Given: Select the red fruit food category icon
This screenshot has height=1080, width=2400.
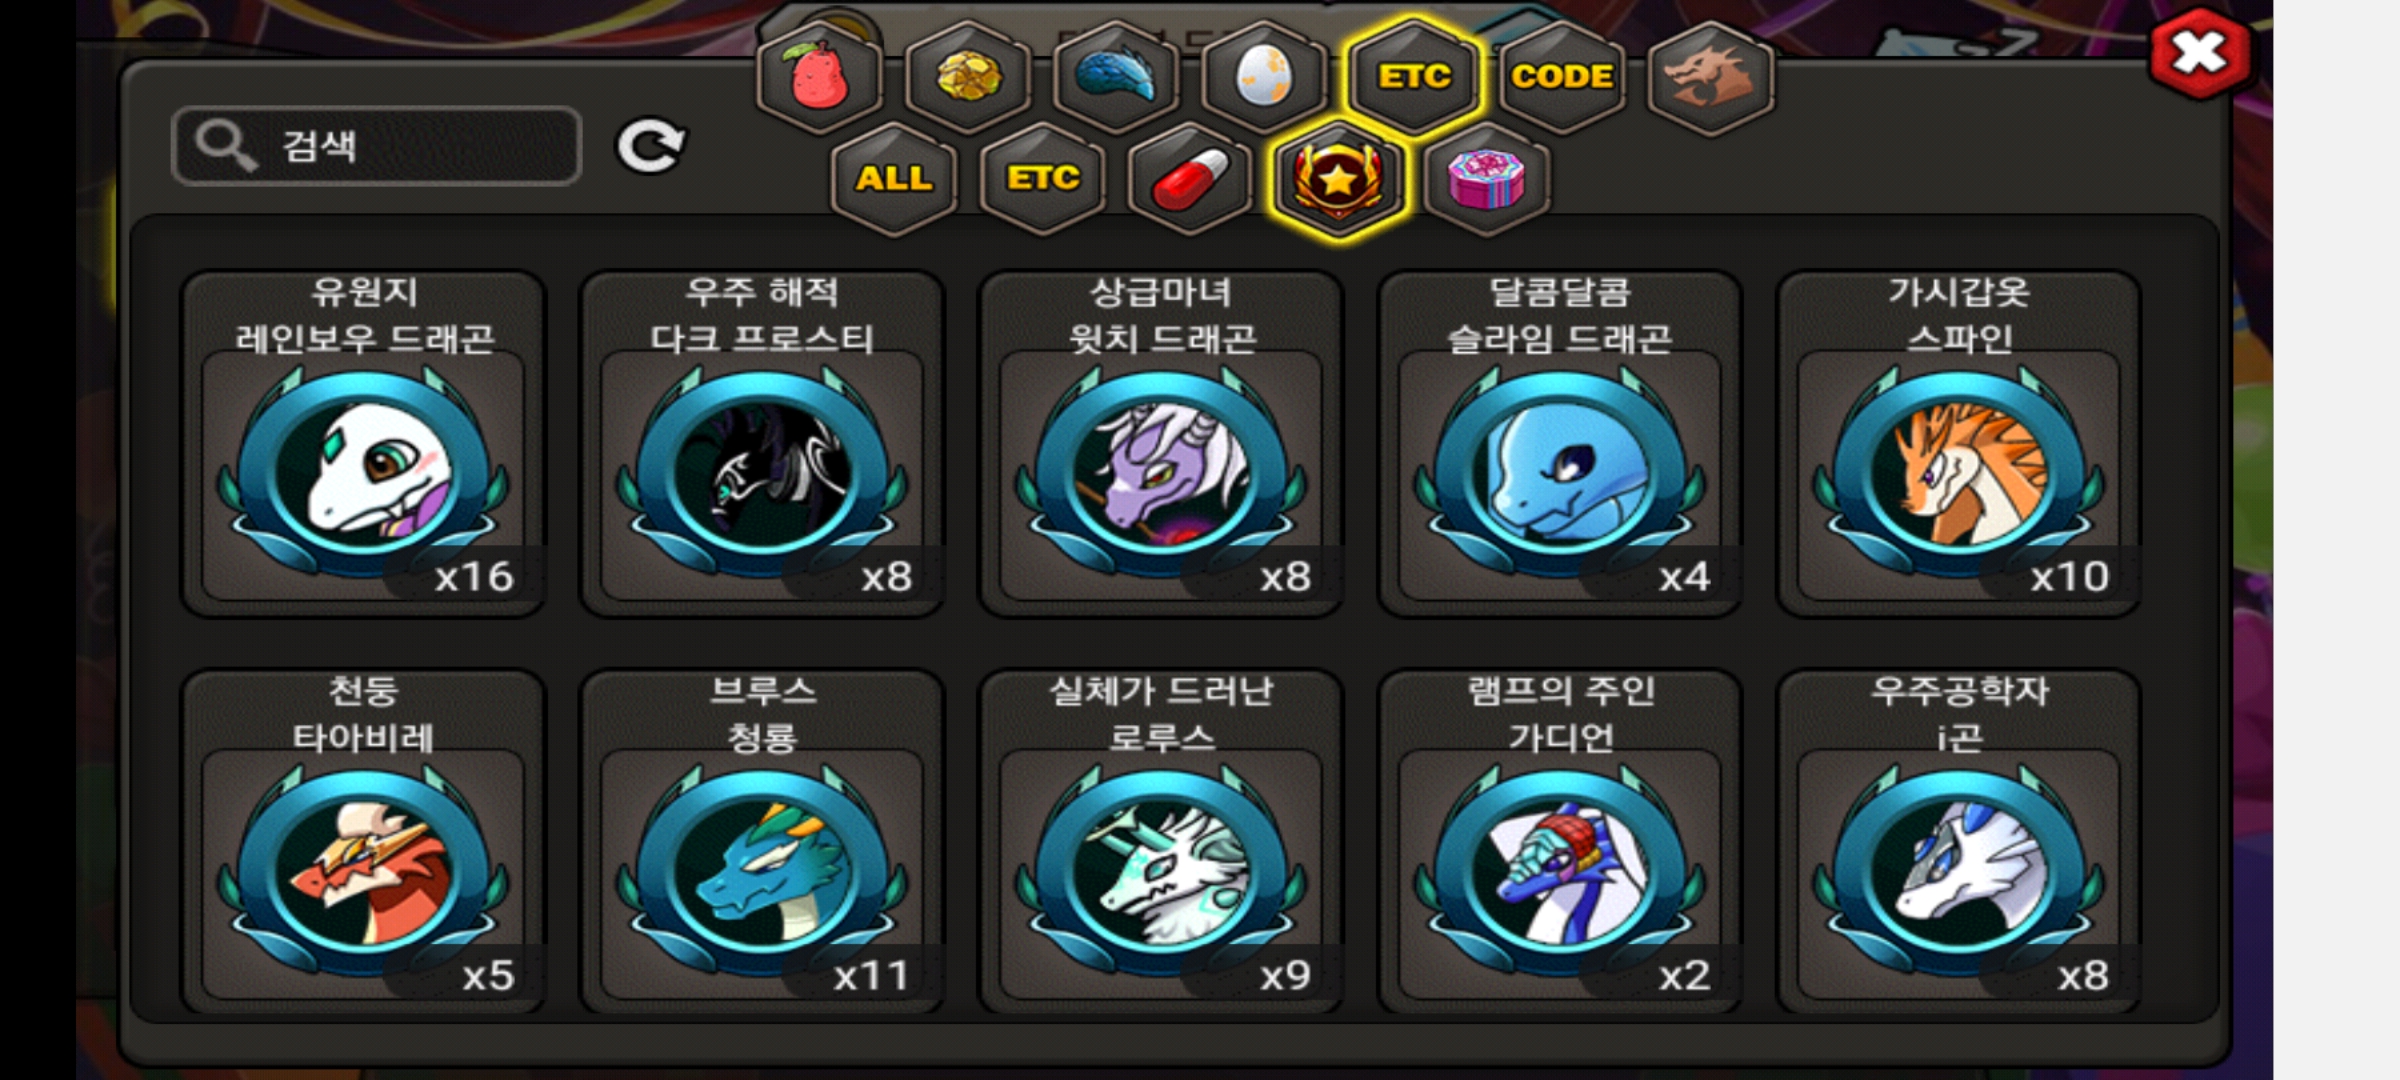Looking at the screenshot, I should (x=820, y=77).
